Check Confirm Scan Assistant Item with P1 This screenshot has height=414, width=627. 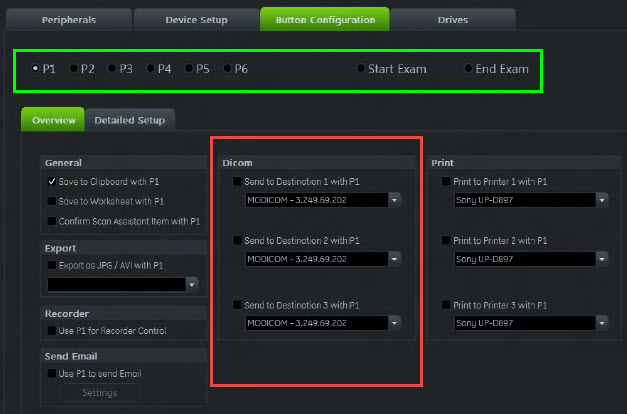[x=52, y=221]
